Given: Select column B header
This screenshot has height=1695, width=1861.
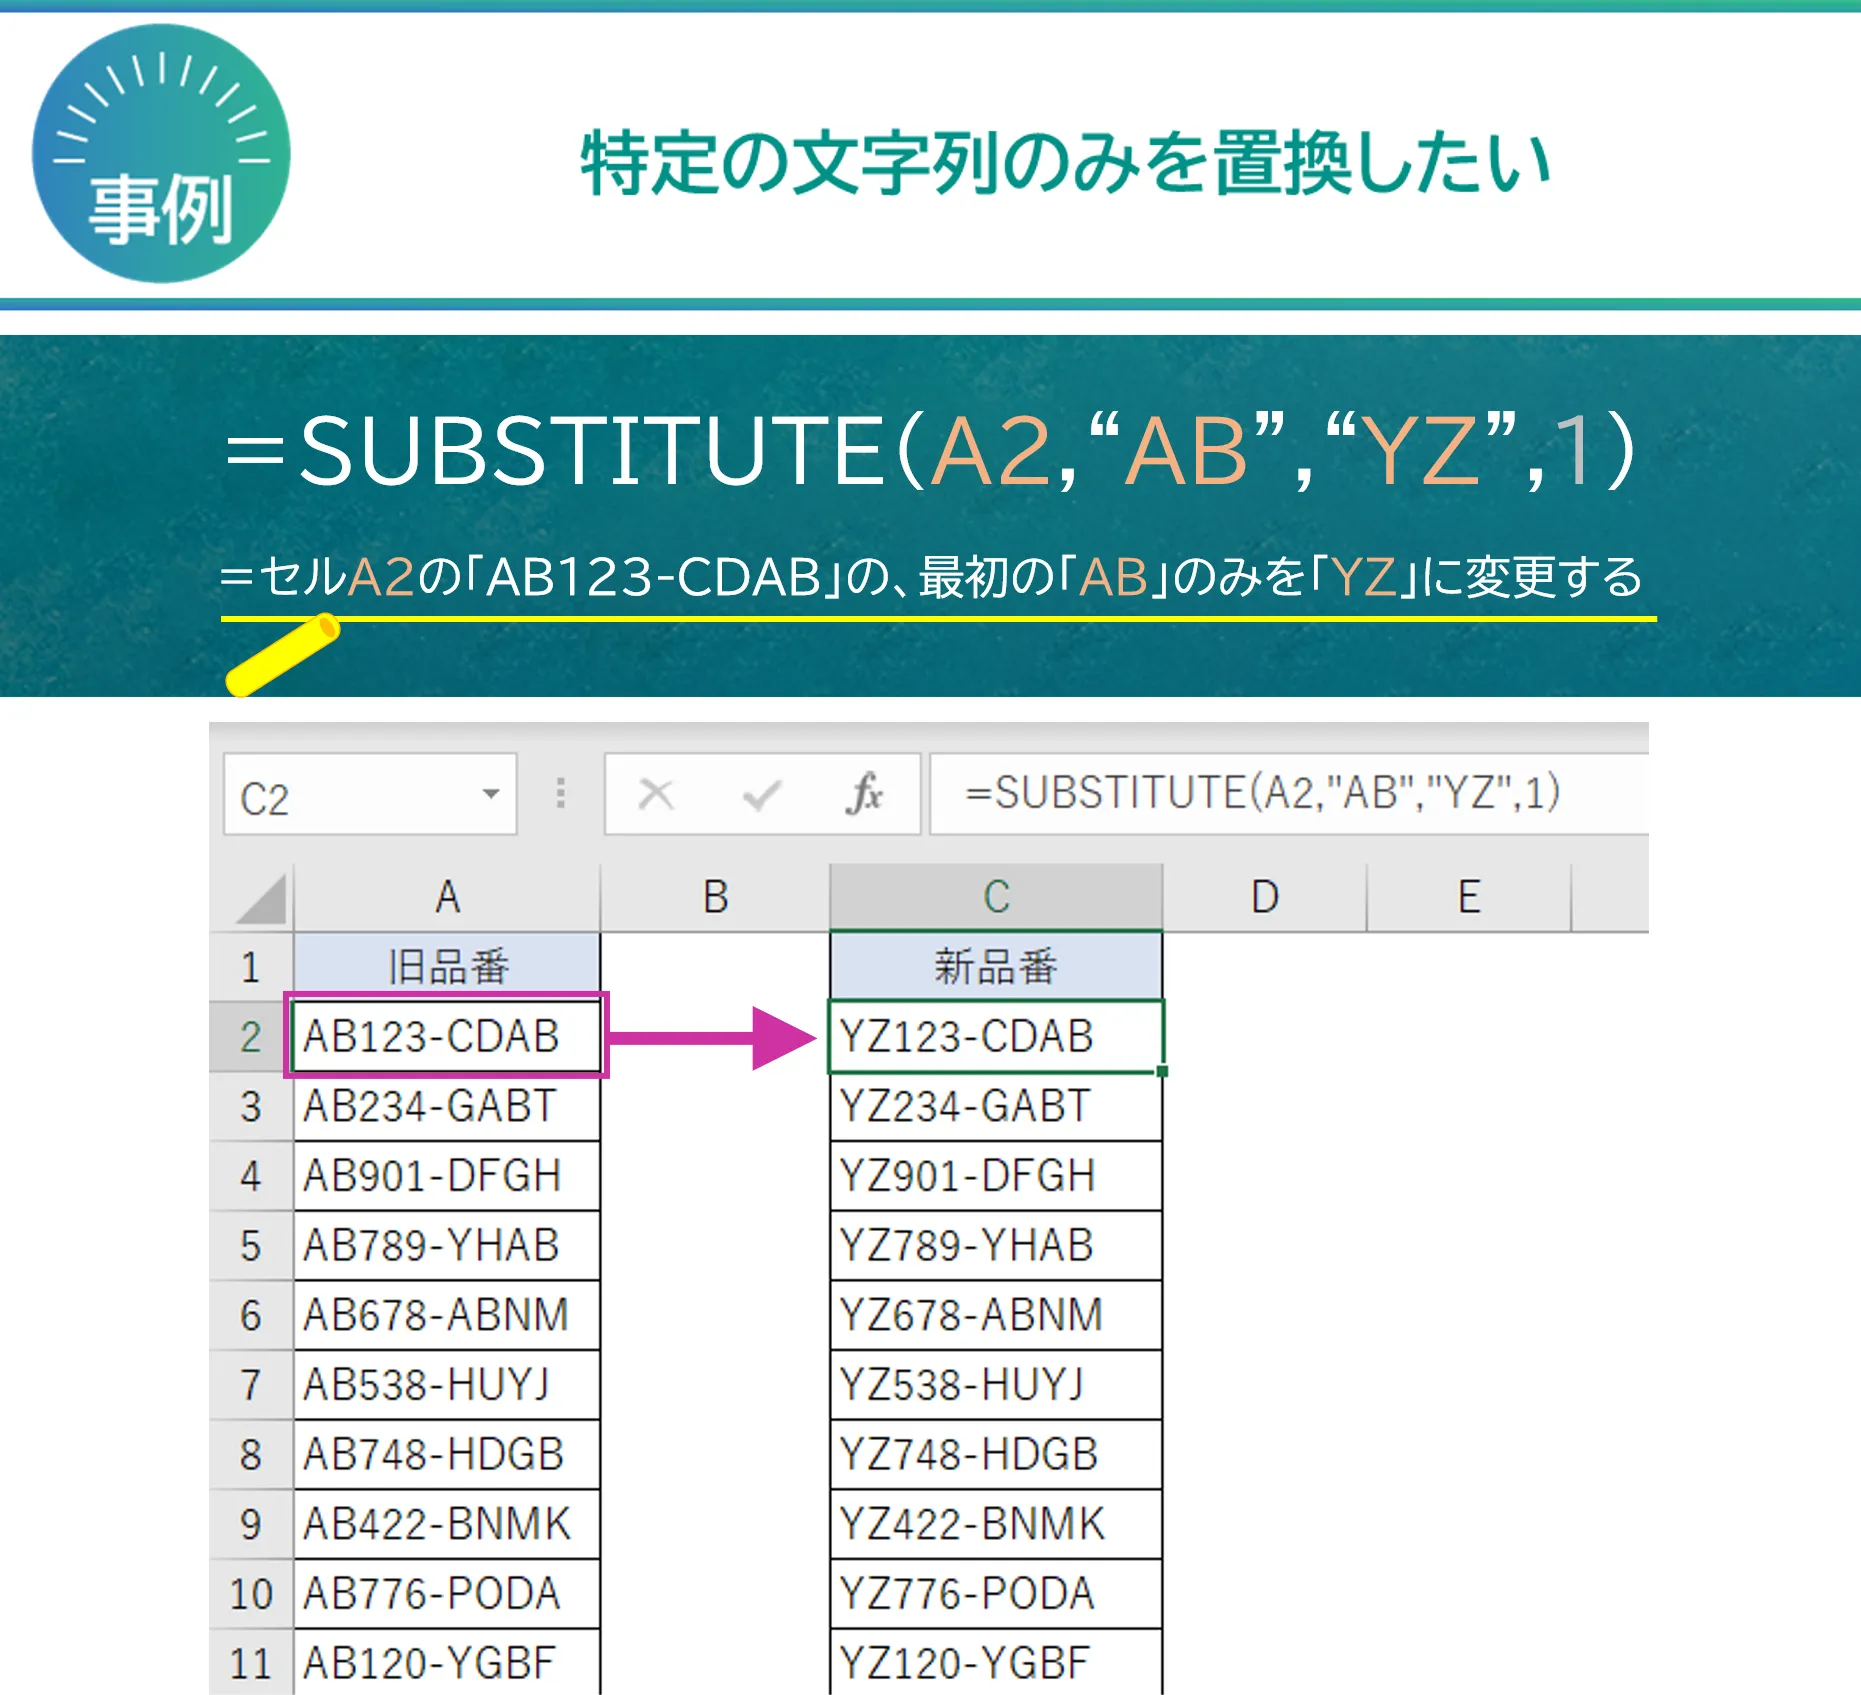Looking at the screenshot, I should (x=715, y=897).
